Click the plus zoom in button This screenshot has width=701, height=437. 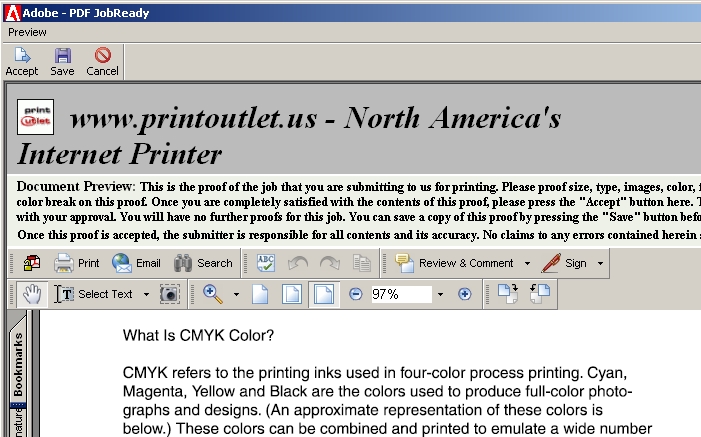(x=465, y=294)
